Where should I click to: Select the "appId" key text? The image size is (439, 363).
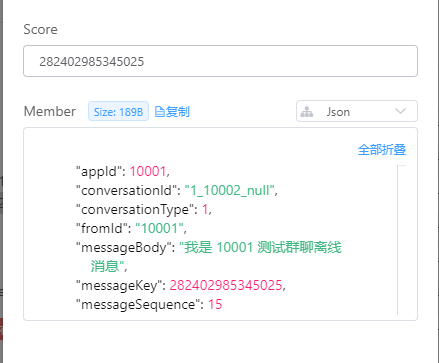coord(98,171)
